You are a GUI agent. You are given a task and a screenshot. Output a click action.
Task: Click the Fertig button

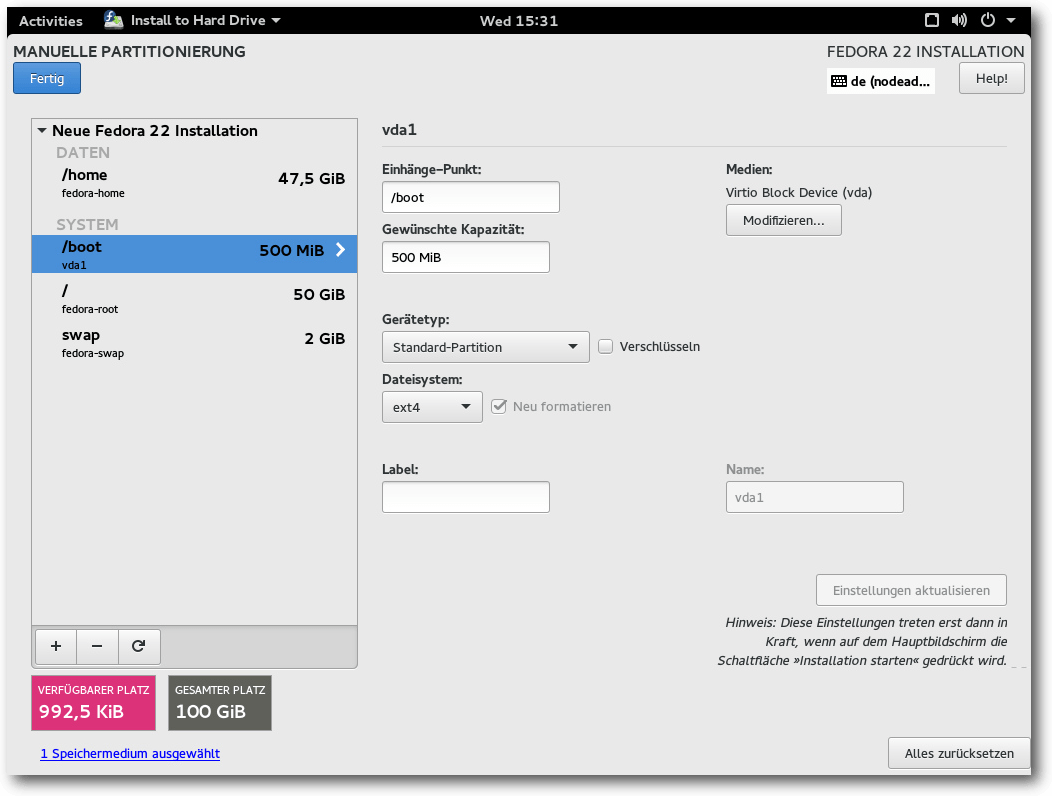[47, 78]
